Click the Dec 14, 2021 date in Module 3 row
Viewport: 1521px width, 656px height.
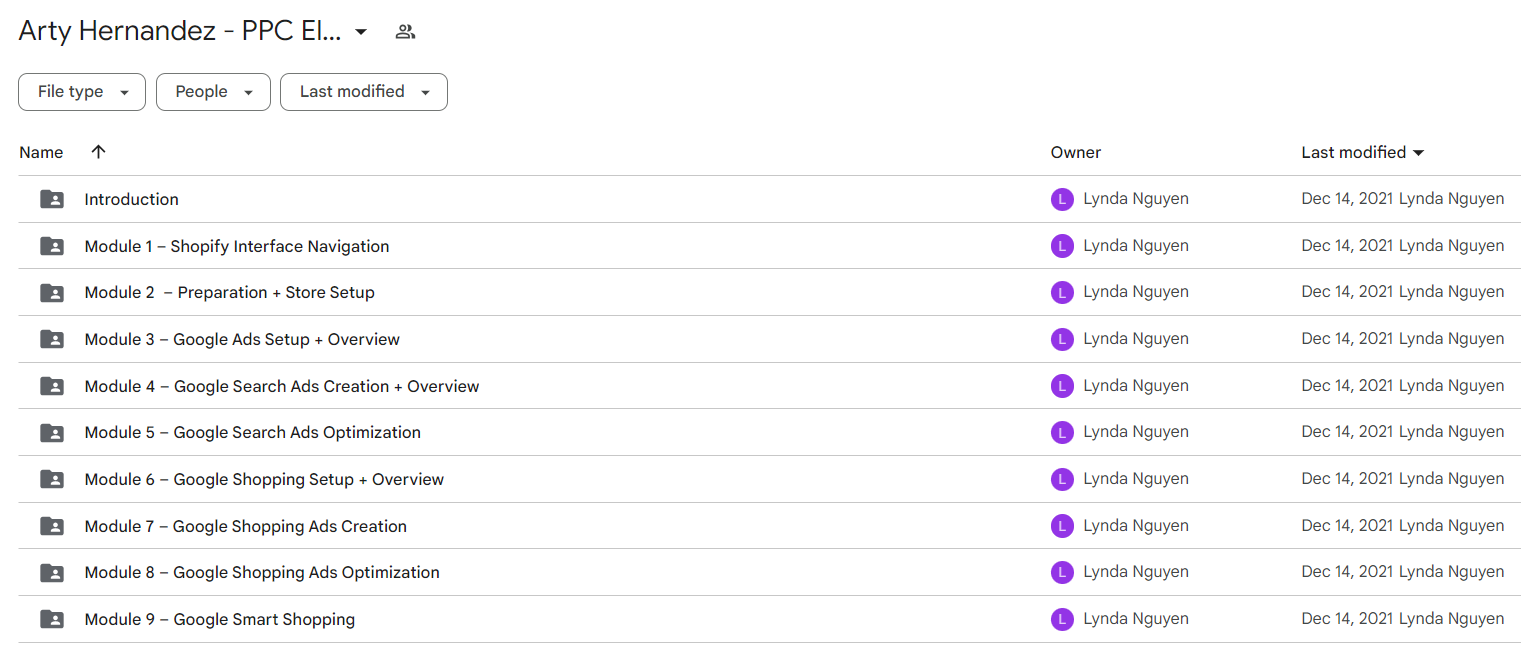pyautogui.click(x=1347, y=339)
